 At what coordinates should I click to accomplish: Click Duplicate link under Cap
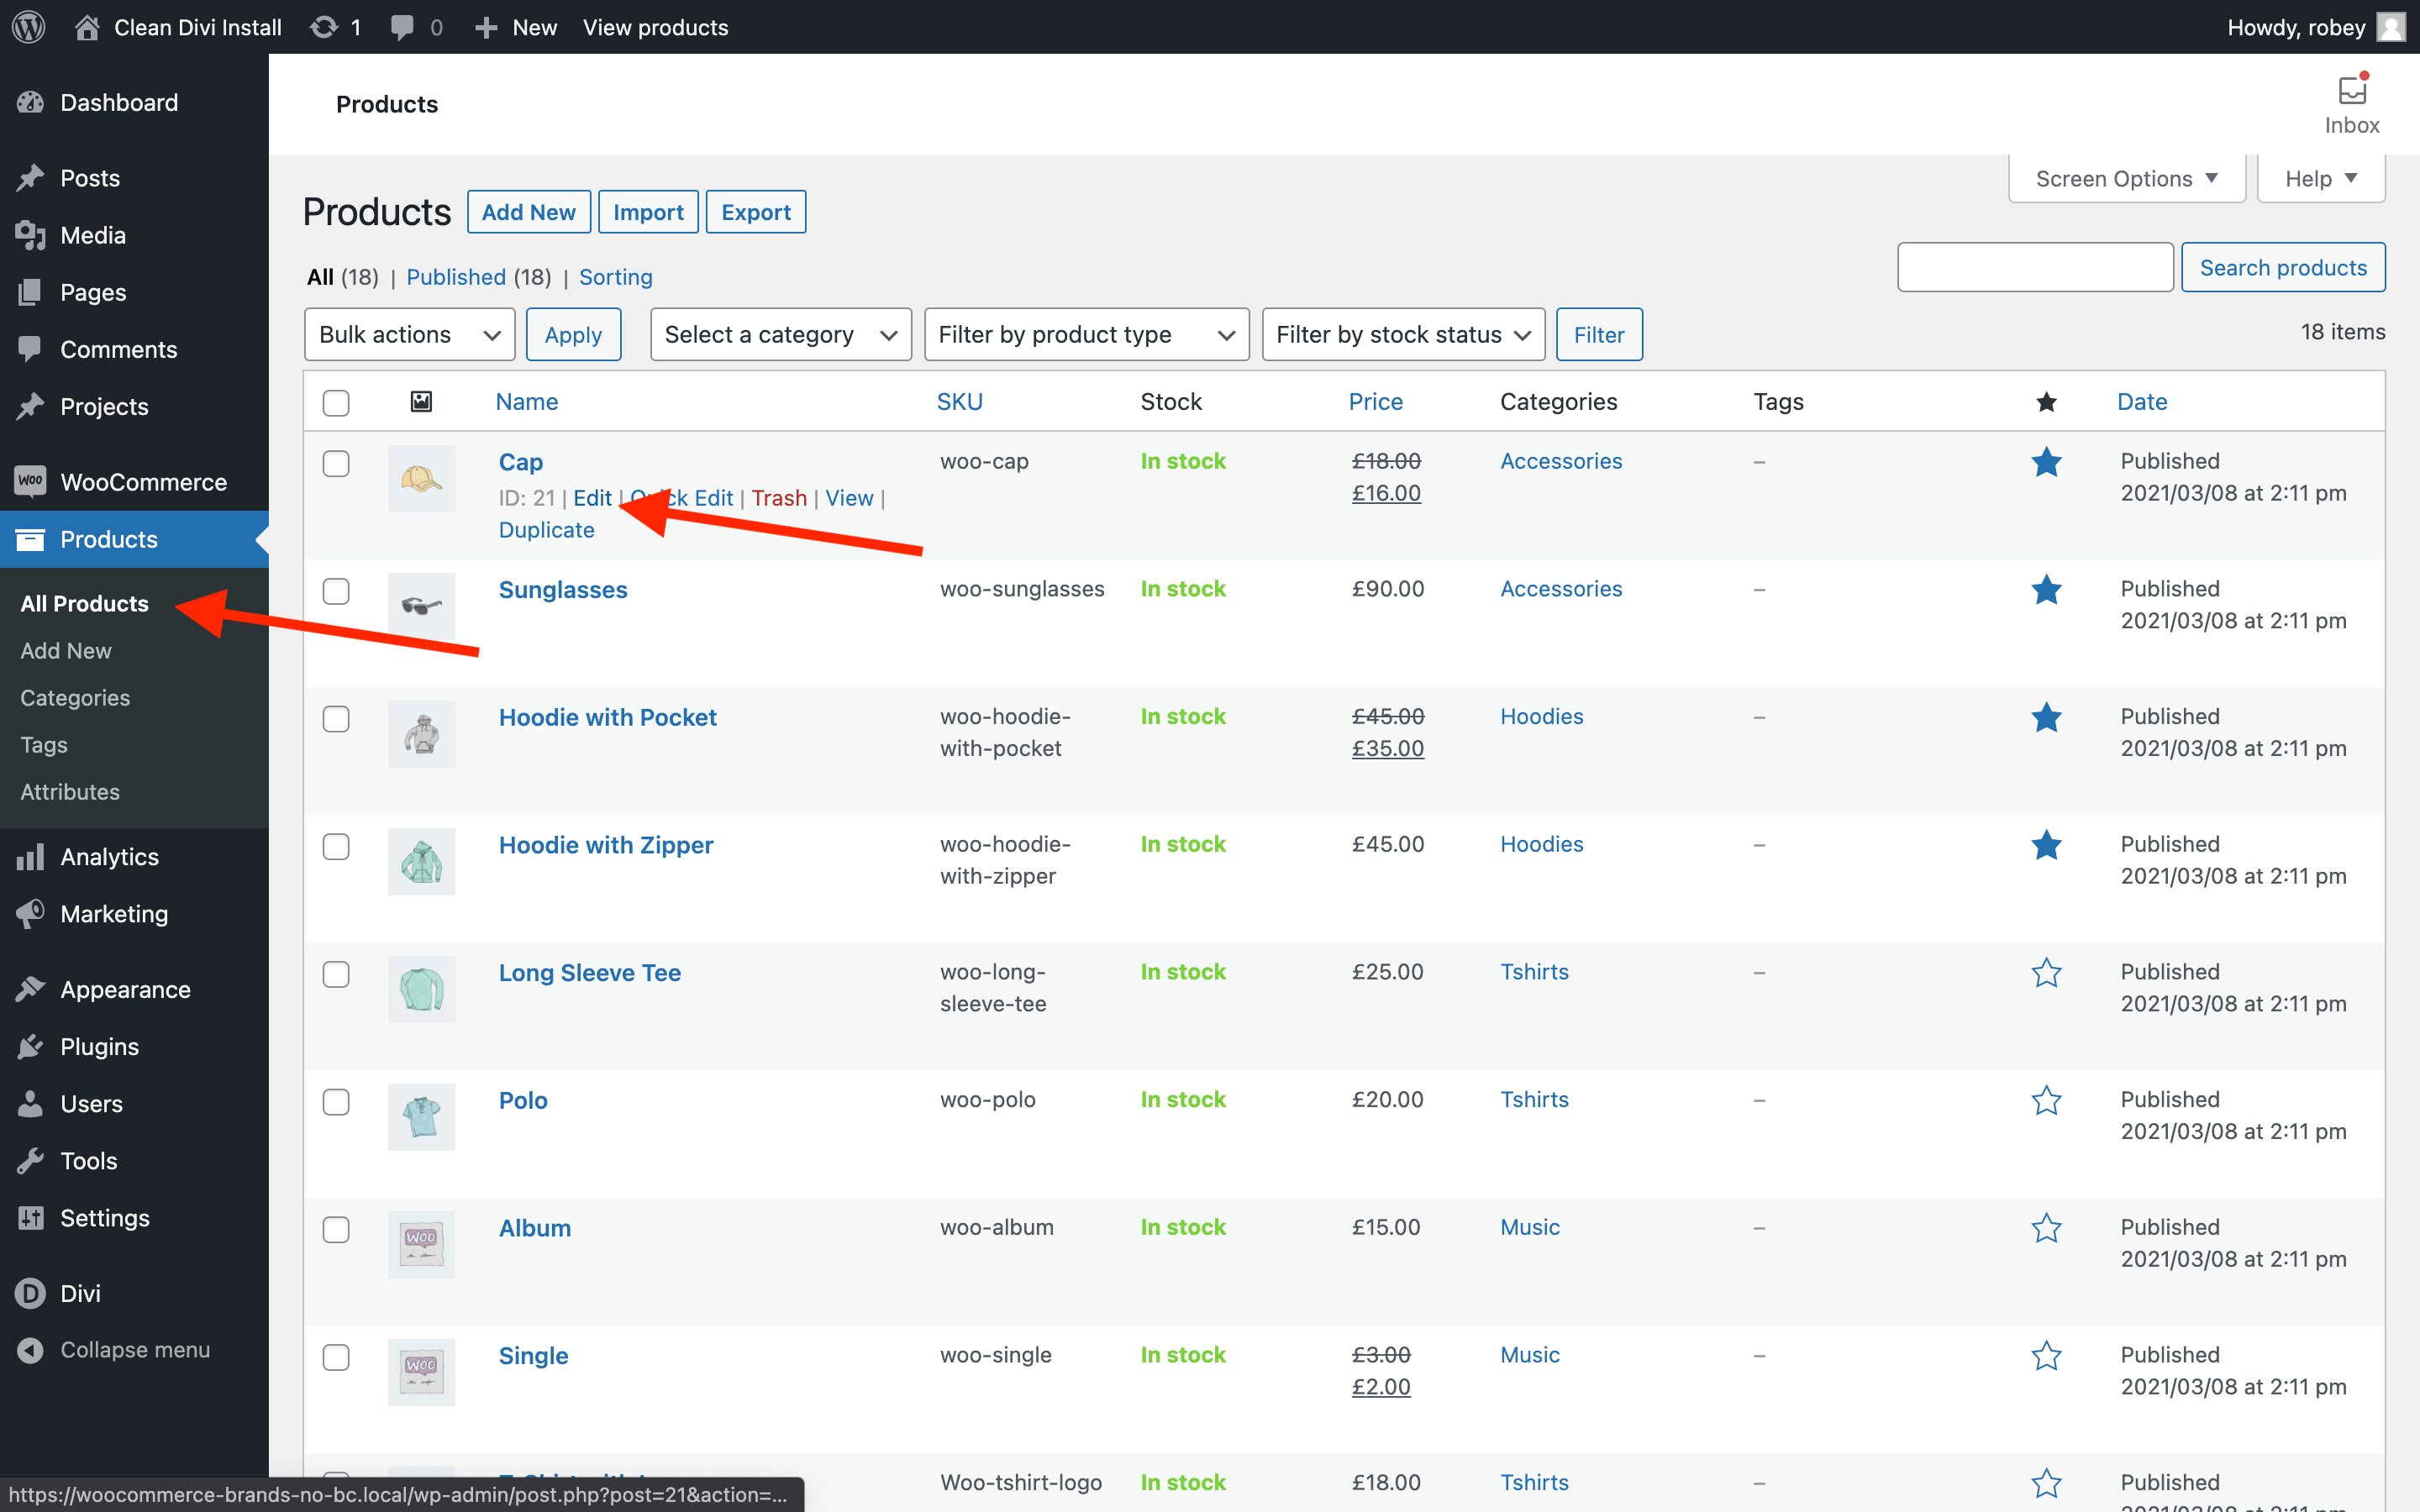(546, 530)
